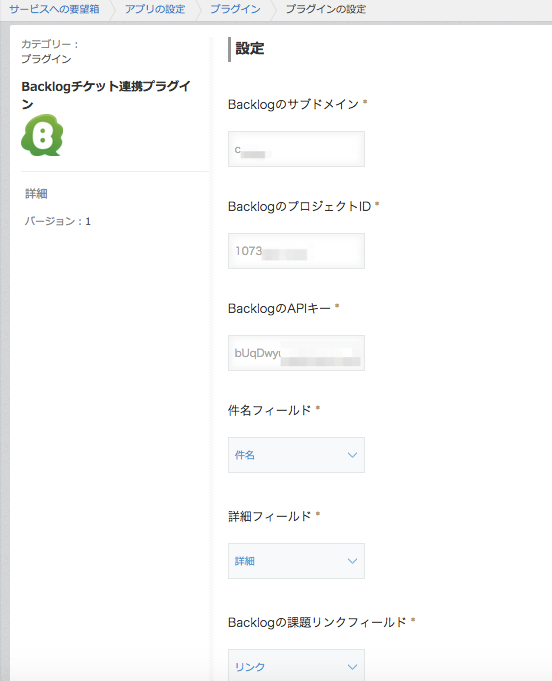Click the 詳細 label in sidebar

[36, 194]
